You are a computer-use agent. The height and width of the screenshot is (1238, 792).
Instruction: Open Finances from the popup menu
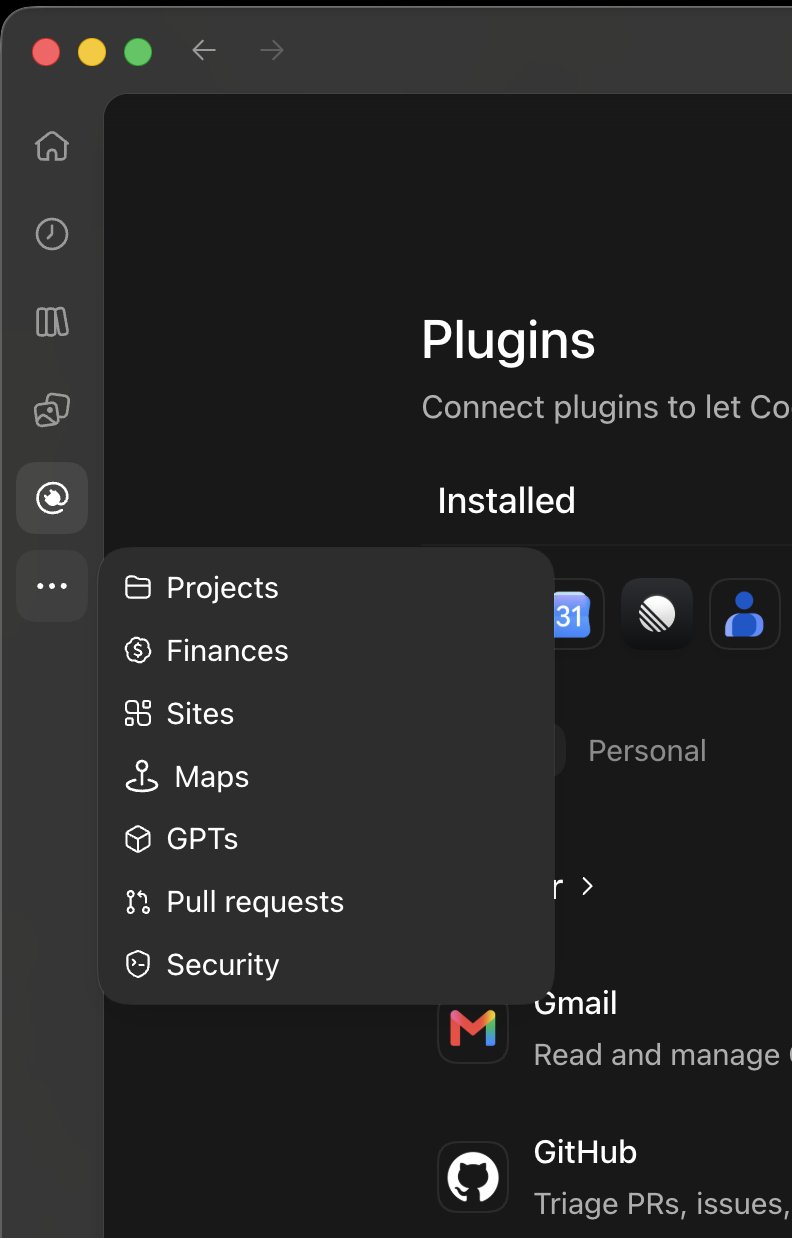point(326,651)
